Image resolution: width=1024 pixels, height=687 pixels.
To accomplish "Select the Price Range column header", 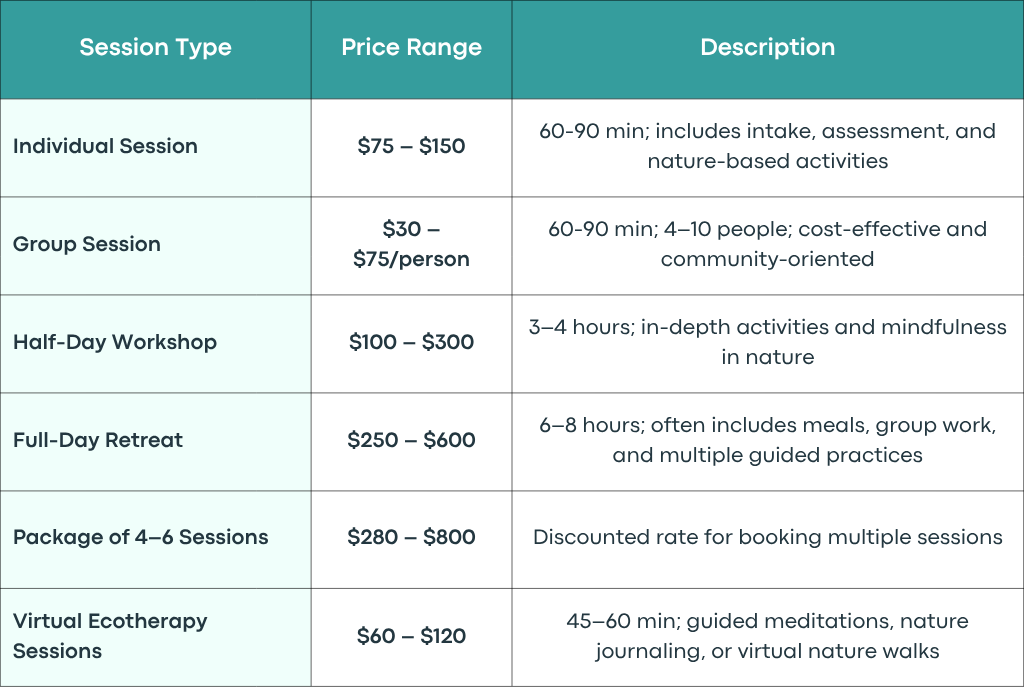I will (411, 47).
